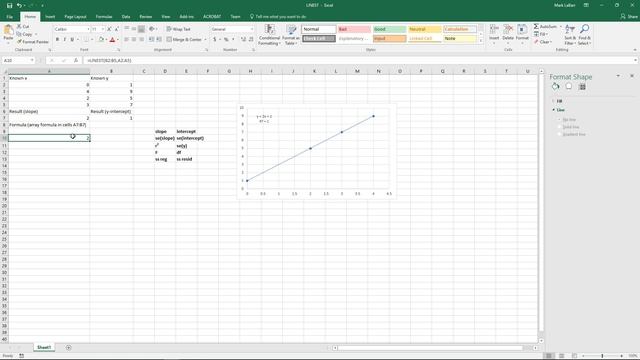
Task: Select the Sheet1 worksheet tab
Action: point(44,347)
